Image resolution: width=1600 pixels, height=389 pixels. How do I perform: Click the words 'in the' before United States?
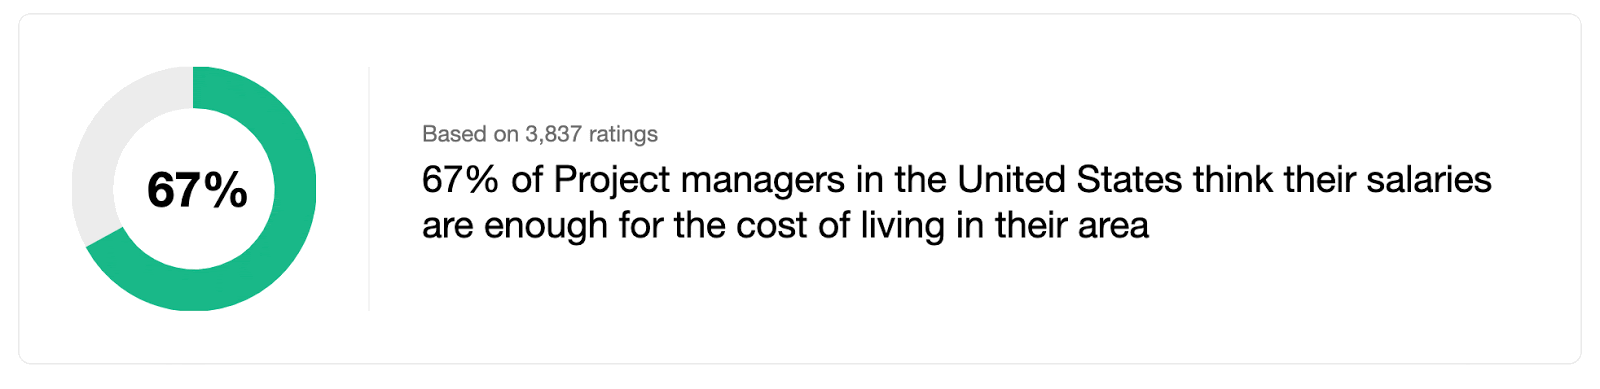[x=901, y=180]
